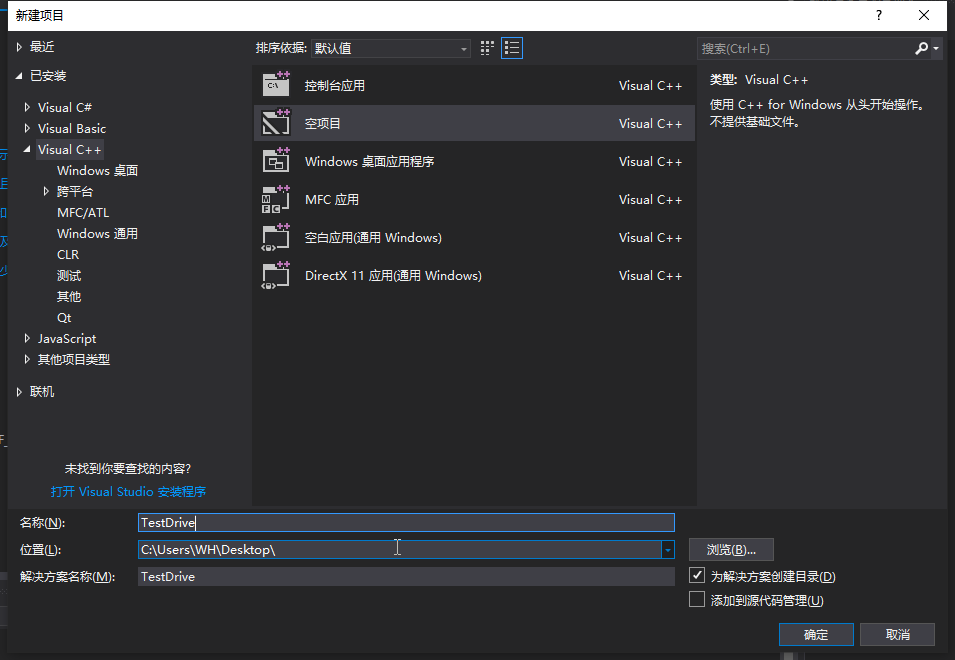Click the 取消 cancel button

[898, 634]
